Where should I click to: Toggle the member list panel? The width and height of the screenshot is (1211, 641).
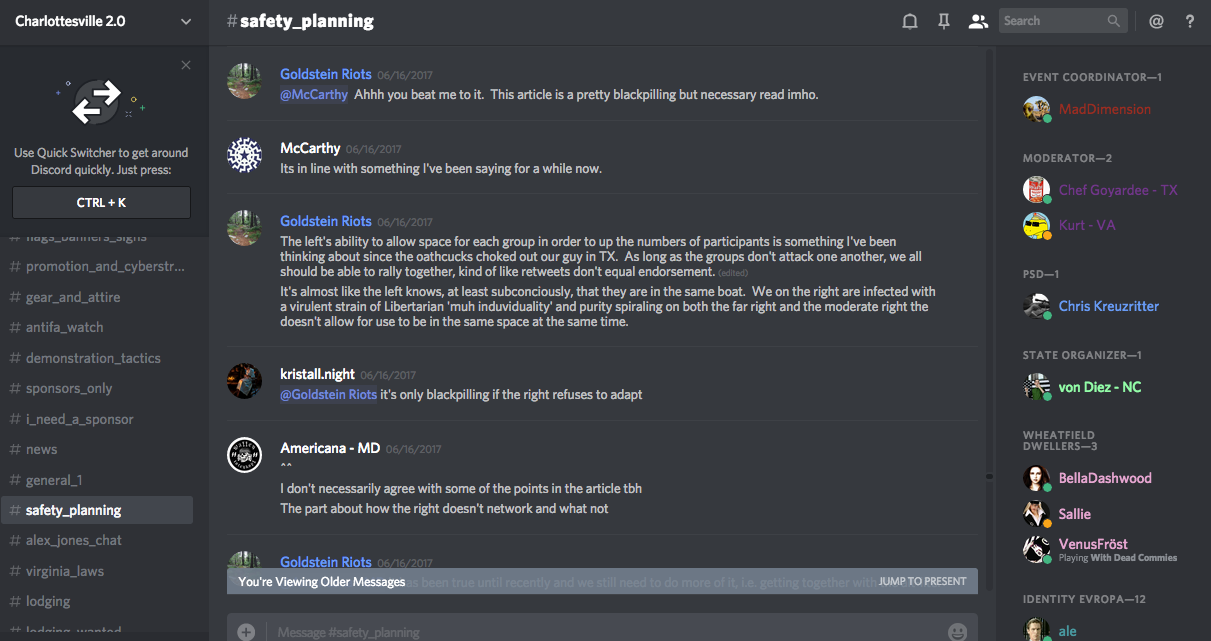tap(978, 21)
